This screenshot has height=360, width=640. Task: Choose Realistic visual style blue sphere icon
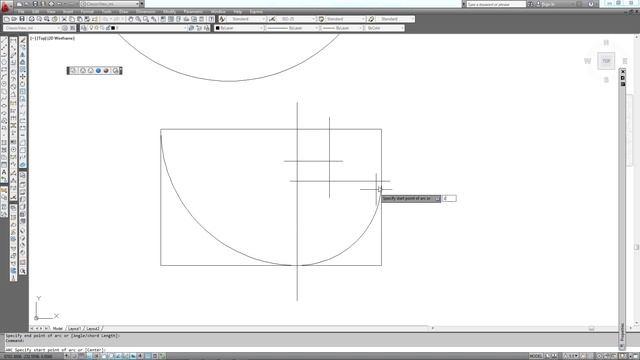coord(98,71)
